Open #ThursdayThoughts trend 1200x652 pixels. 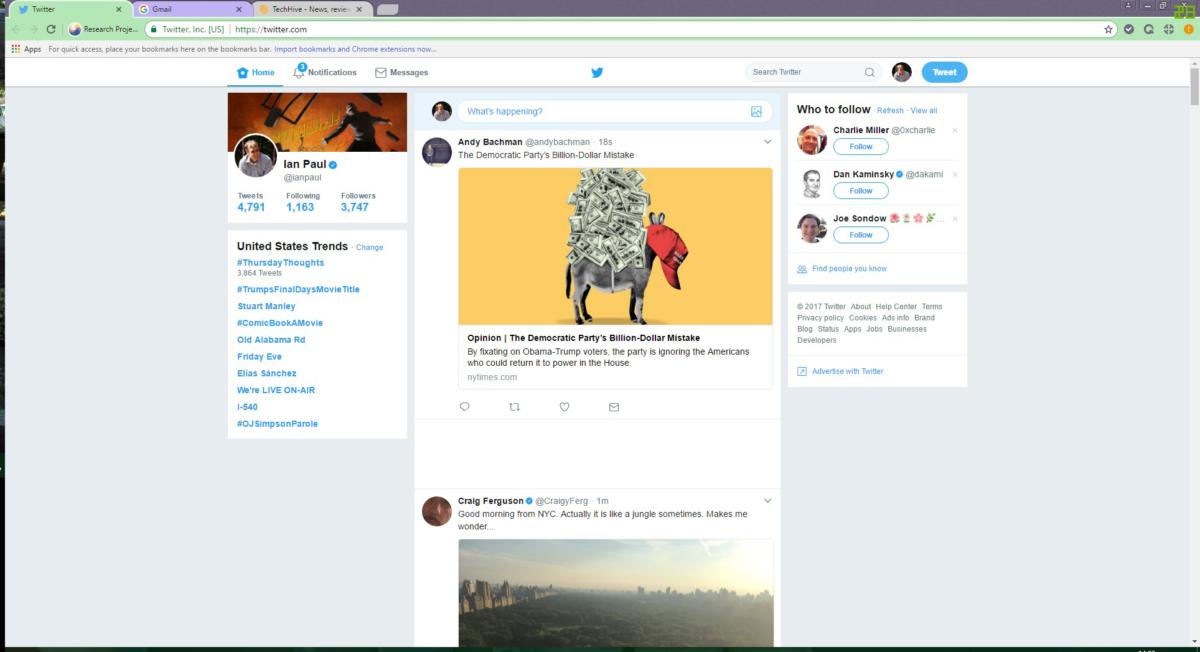coord(281,262)
